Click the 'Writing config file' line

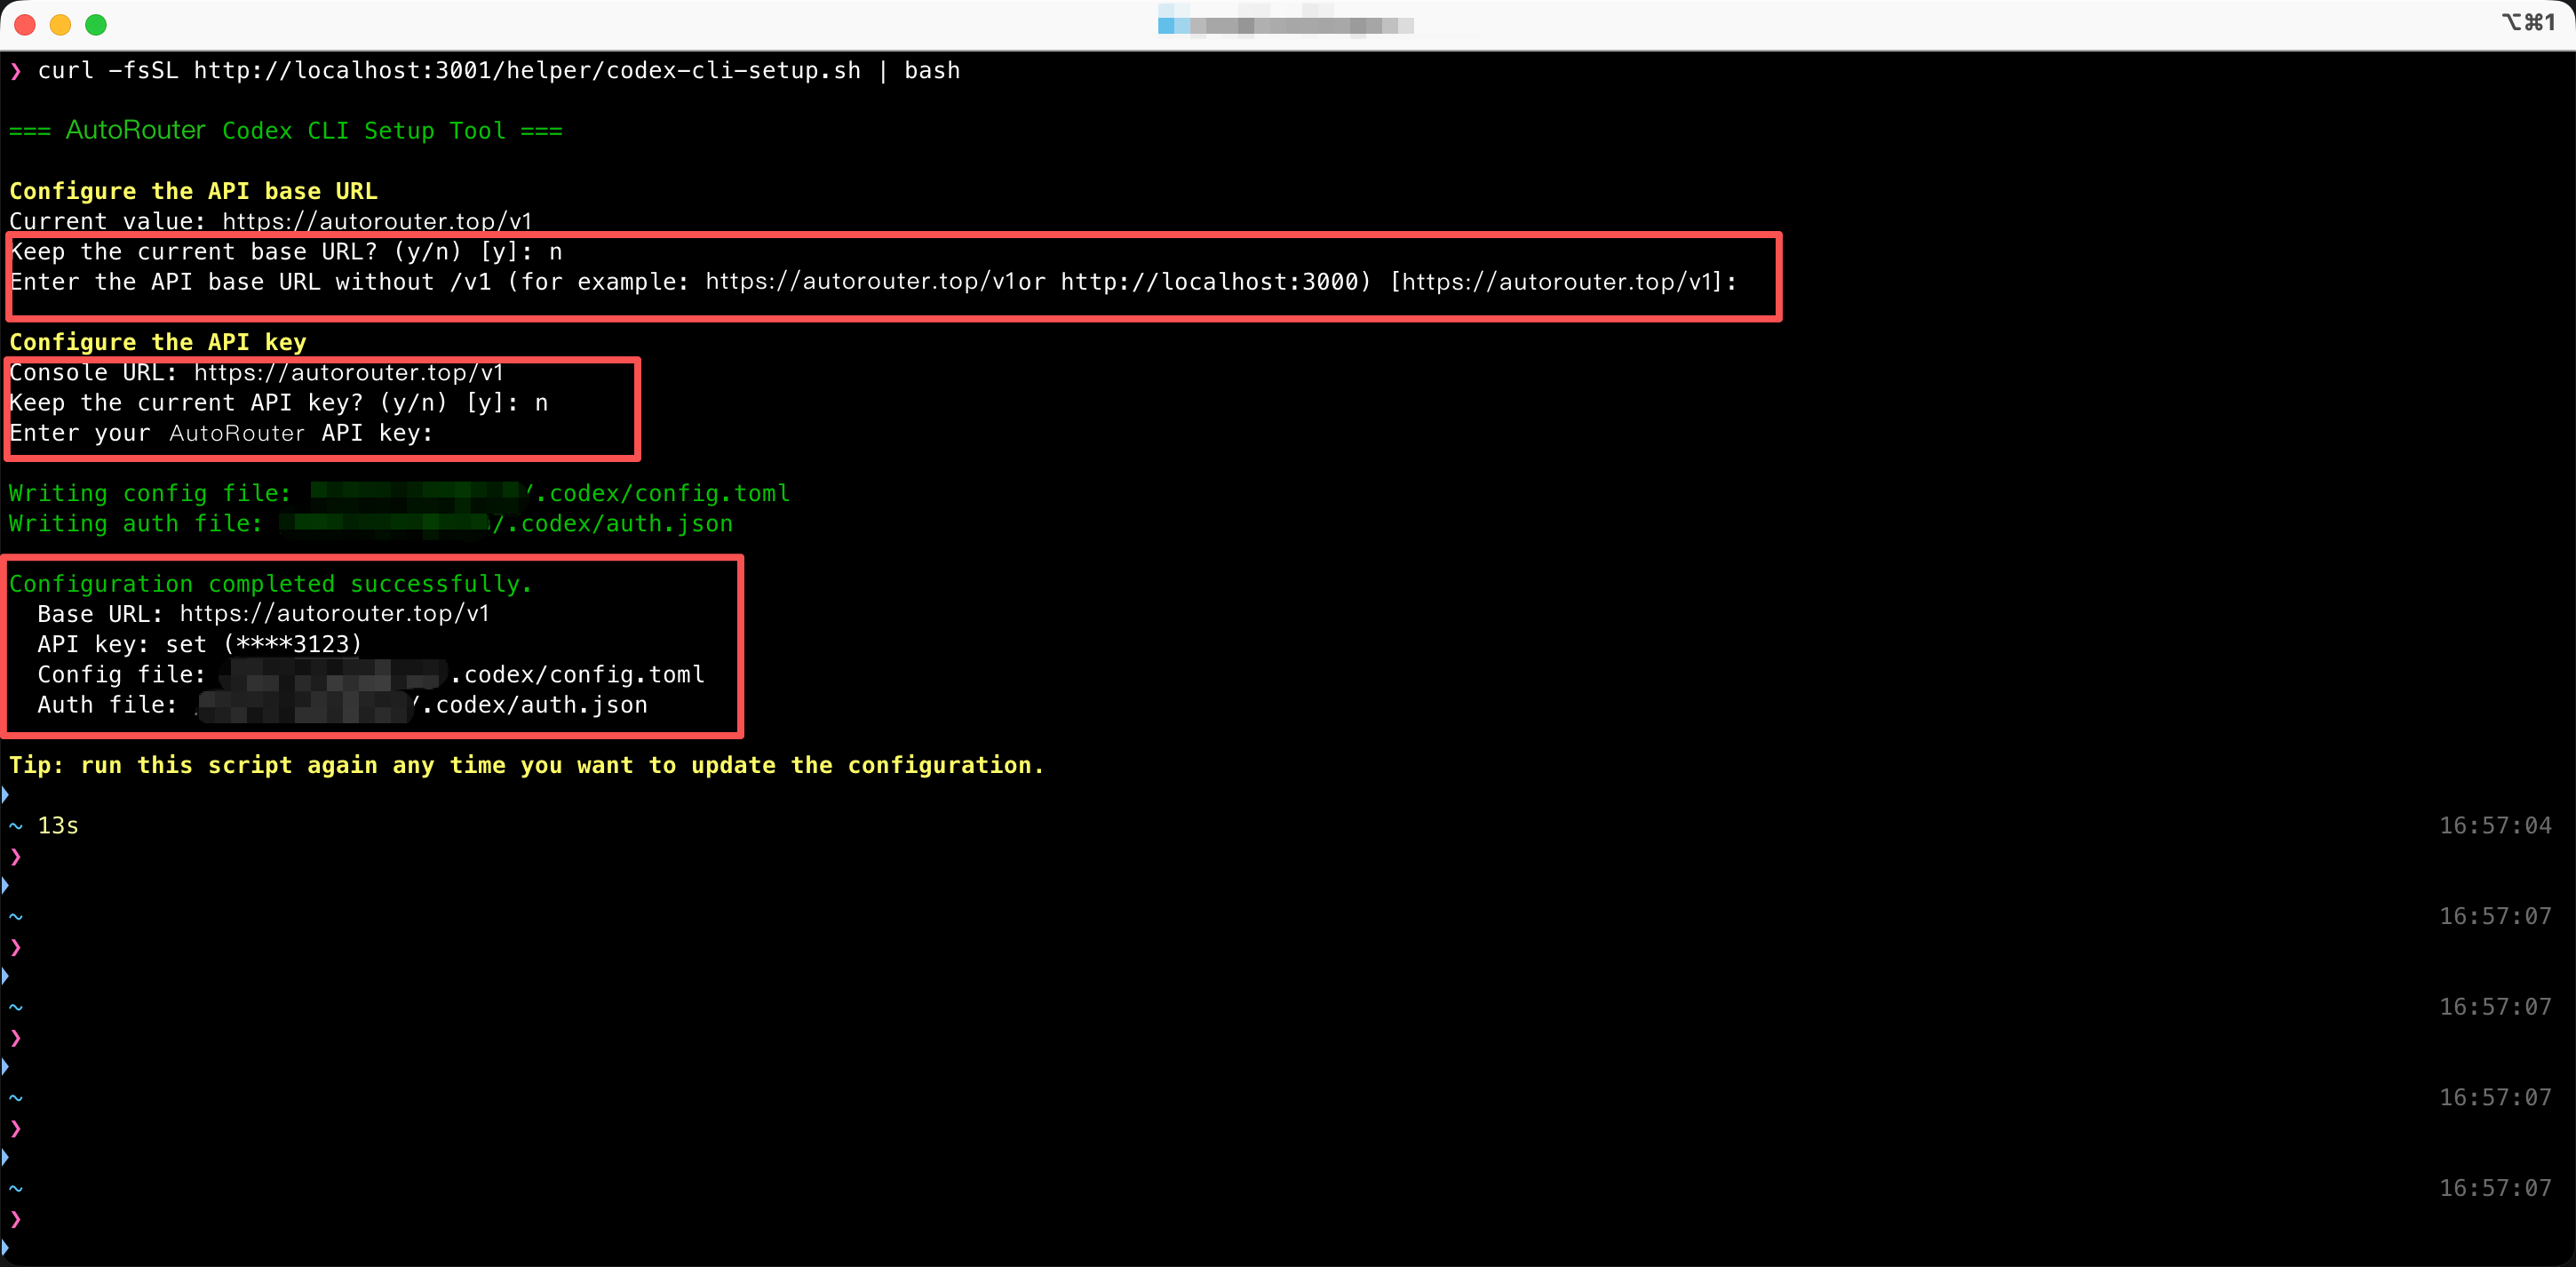[x=400, y=493]
